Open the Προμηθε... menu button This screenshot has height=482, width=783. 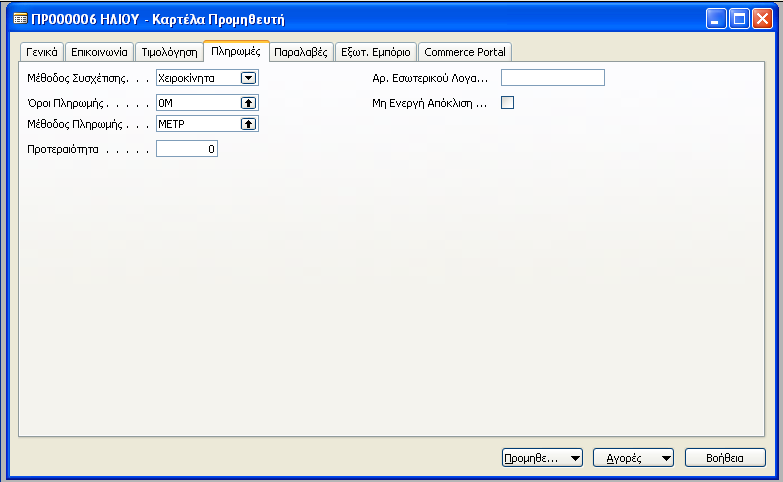[542, 458]
